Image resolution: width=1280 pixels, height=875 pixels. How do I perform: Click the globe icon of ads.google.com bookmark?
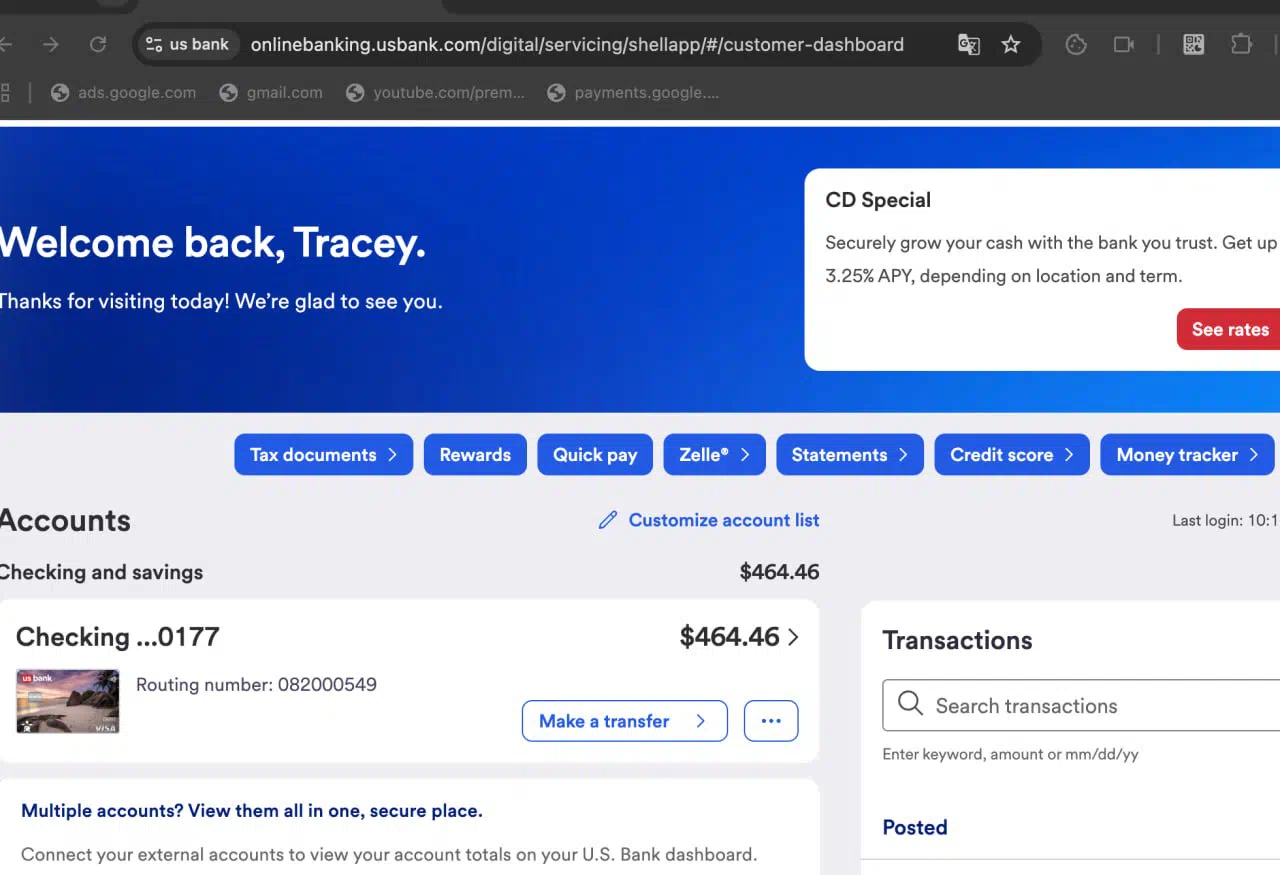pos(59,93)
